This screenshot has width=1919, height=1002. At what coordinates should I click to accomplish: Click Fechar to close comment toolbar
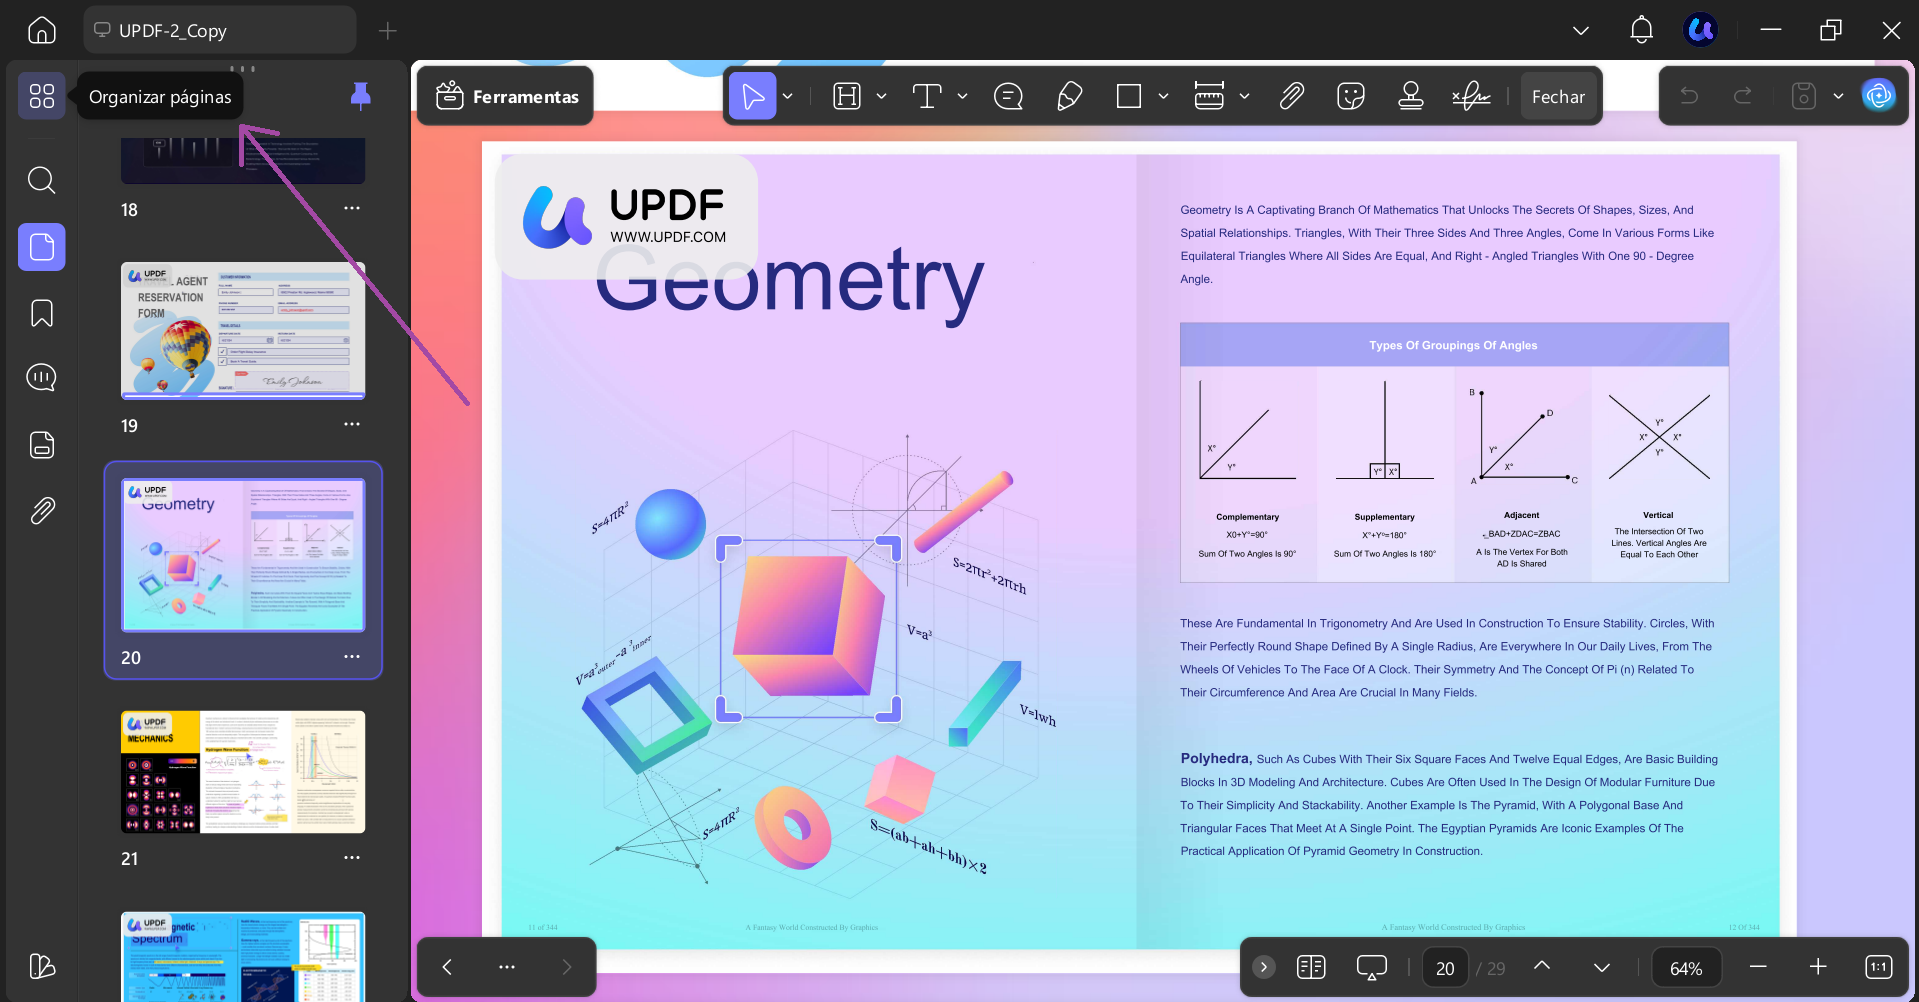pyautogui.click(x=1558, y=96)
